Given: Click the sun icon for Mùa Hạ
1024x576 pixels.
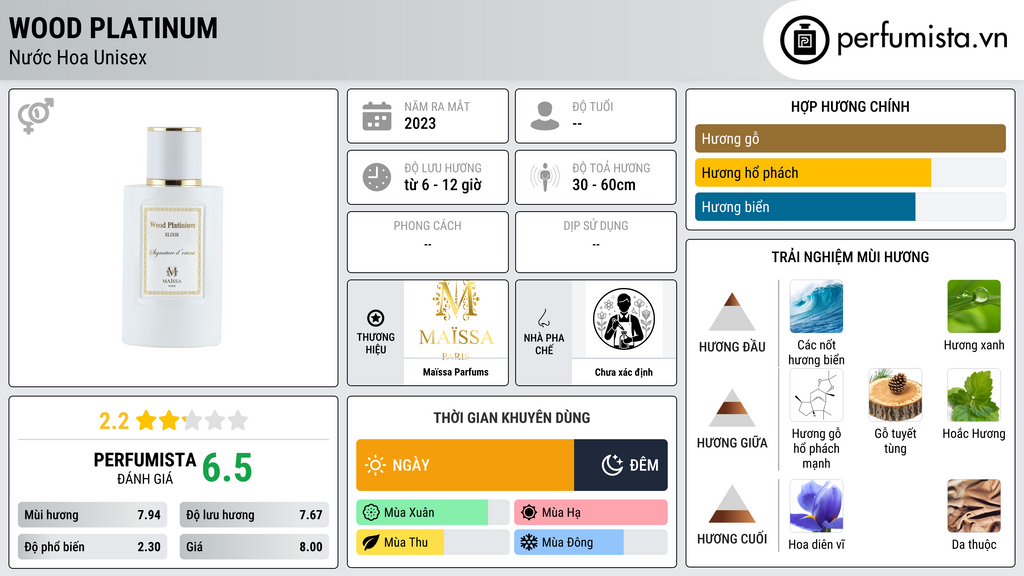Looking at the screenshot, I should [x=529, y=513].
